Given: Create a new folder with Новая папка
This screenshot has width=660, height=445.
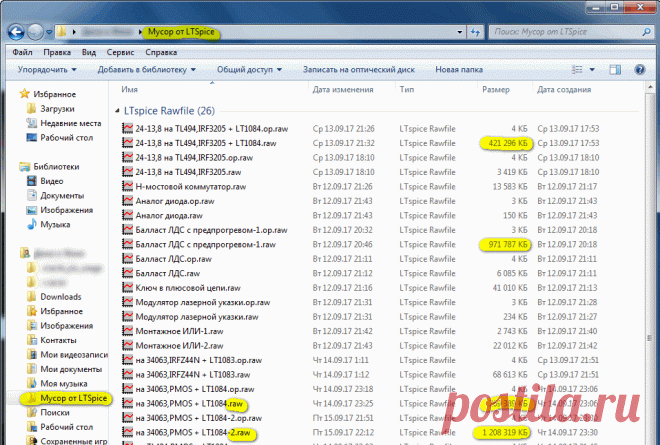Looking at the screenshot, I should [459, 69].
